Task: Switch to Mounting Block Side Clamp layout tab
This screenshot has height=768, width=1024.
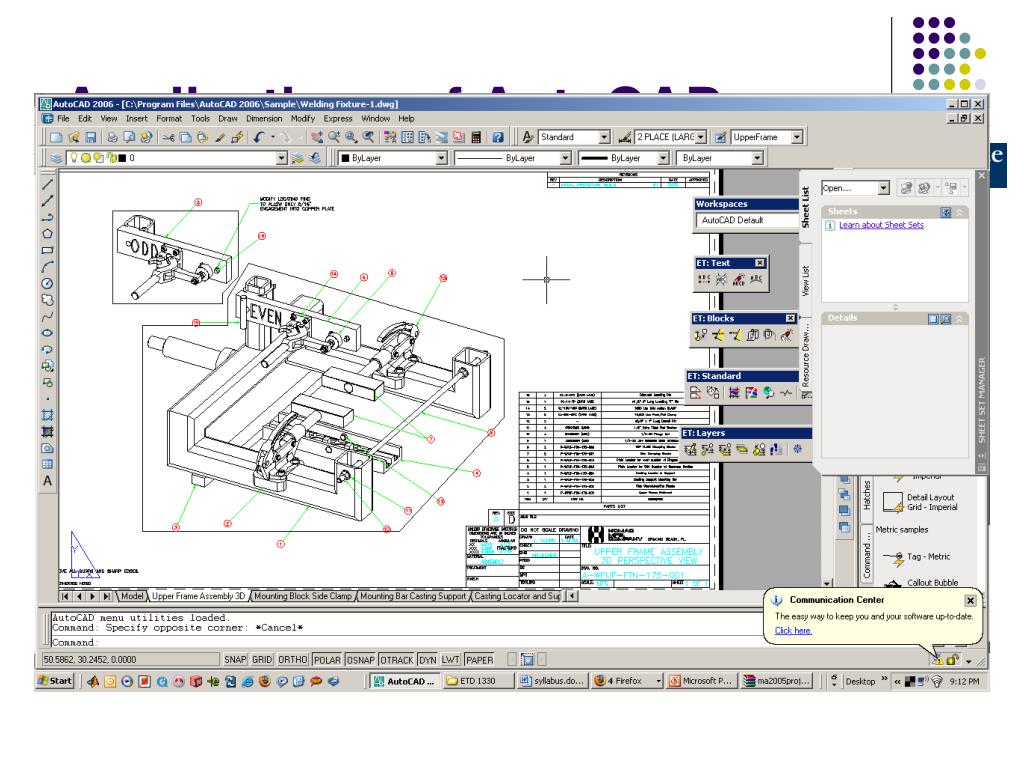Action: tap(303, 596)
